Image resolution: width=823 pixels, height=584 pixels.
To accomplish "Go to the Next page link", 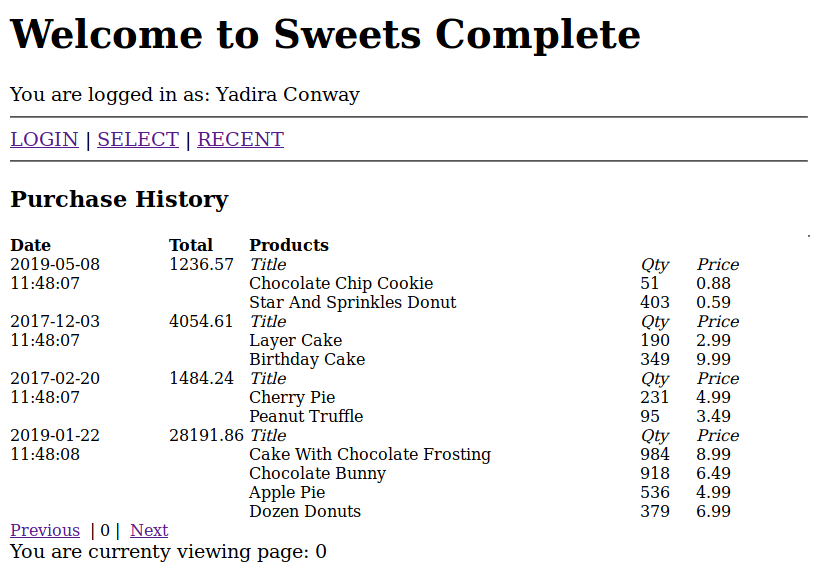I will [x=149, y=530].
